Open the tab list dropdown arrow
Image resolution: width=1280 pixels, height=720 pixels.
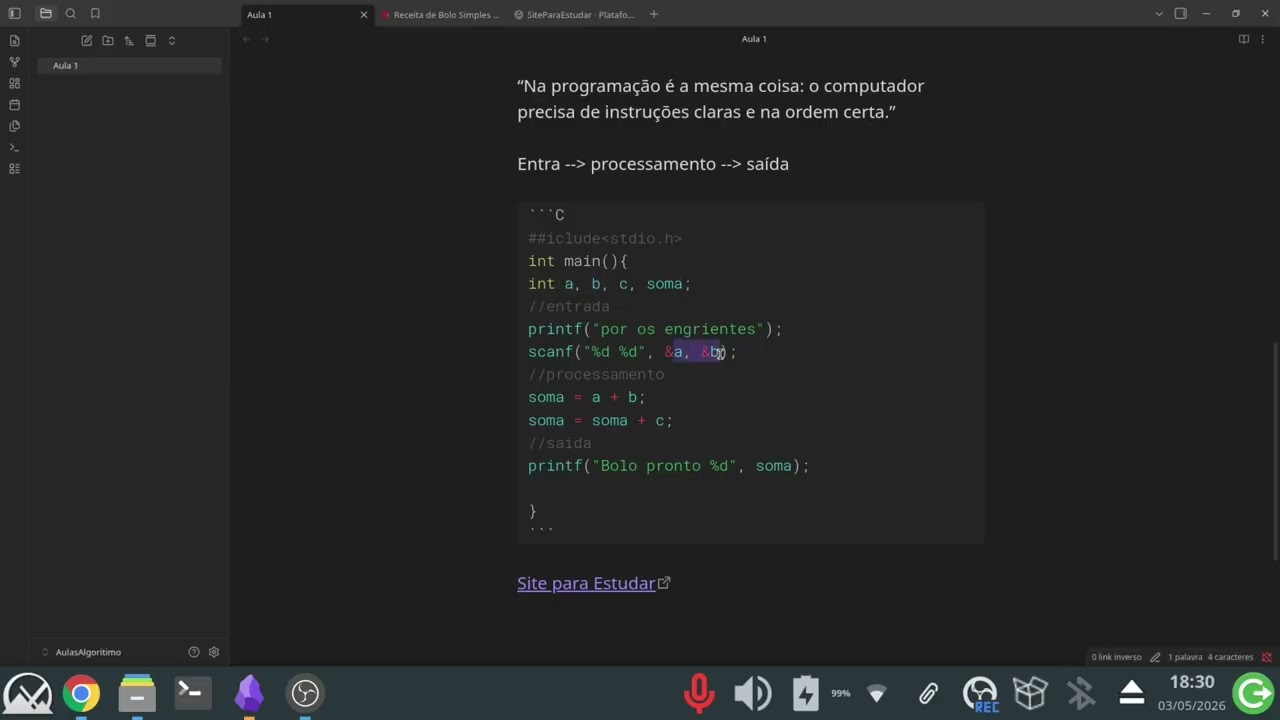point(1159,14)
